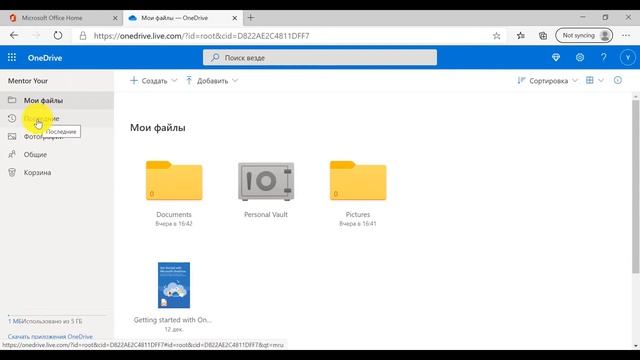Open the info details pane icon
This screenshot has height=360, width=640.
point(618,80)
